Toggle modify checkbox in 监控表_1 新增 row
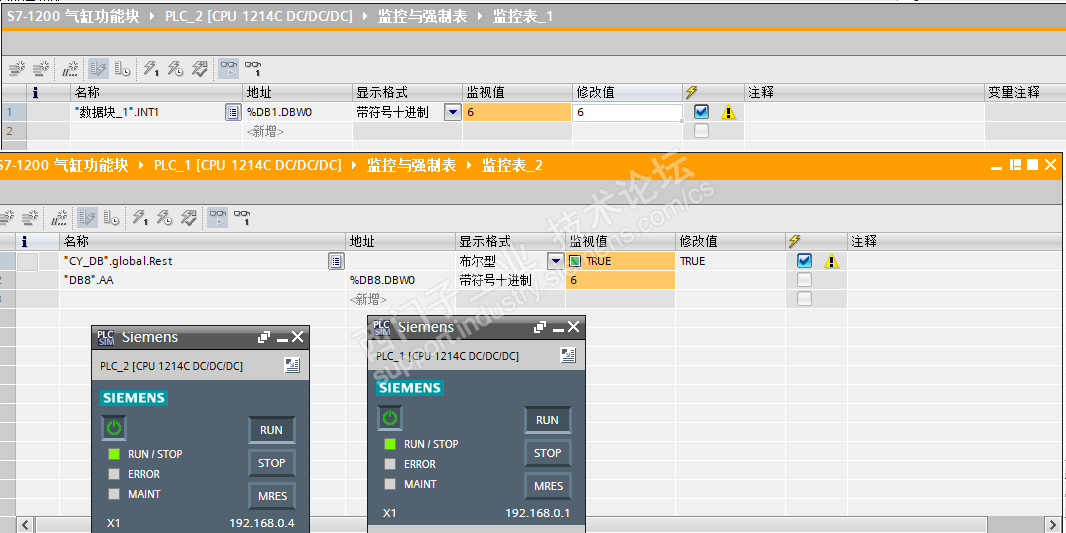1066x533 pixels. (702, 131)
